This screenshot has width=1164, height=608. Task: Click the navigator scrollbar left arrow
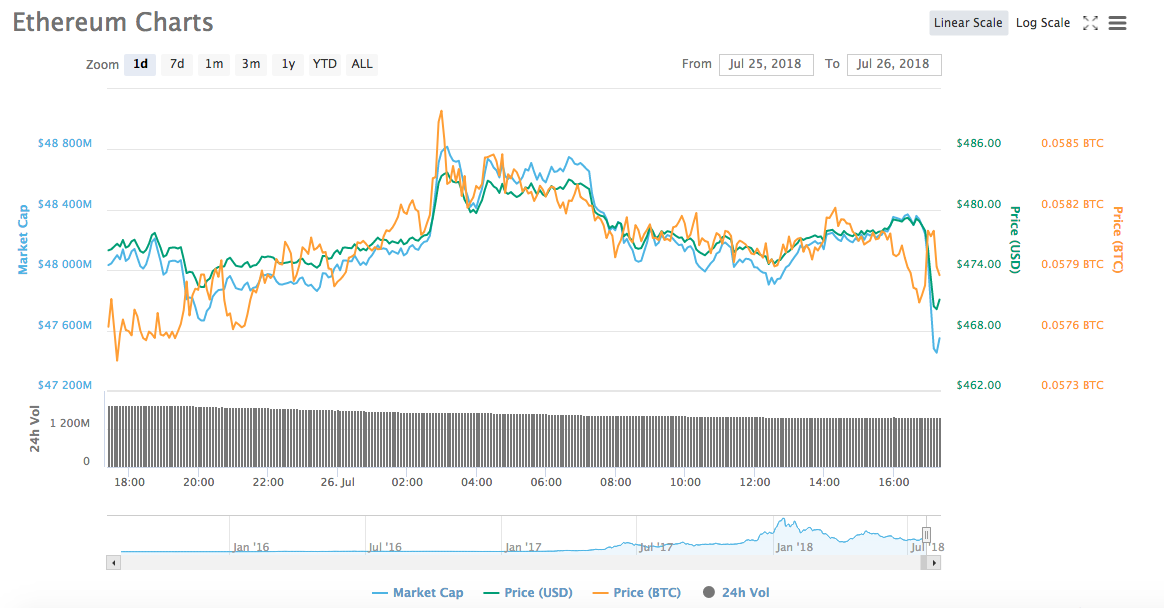pyautogui.click(x=114, y=563)
